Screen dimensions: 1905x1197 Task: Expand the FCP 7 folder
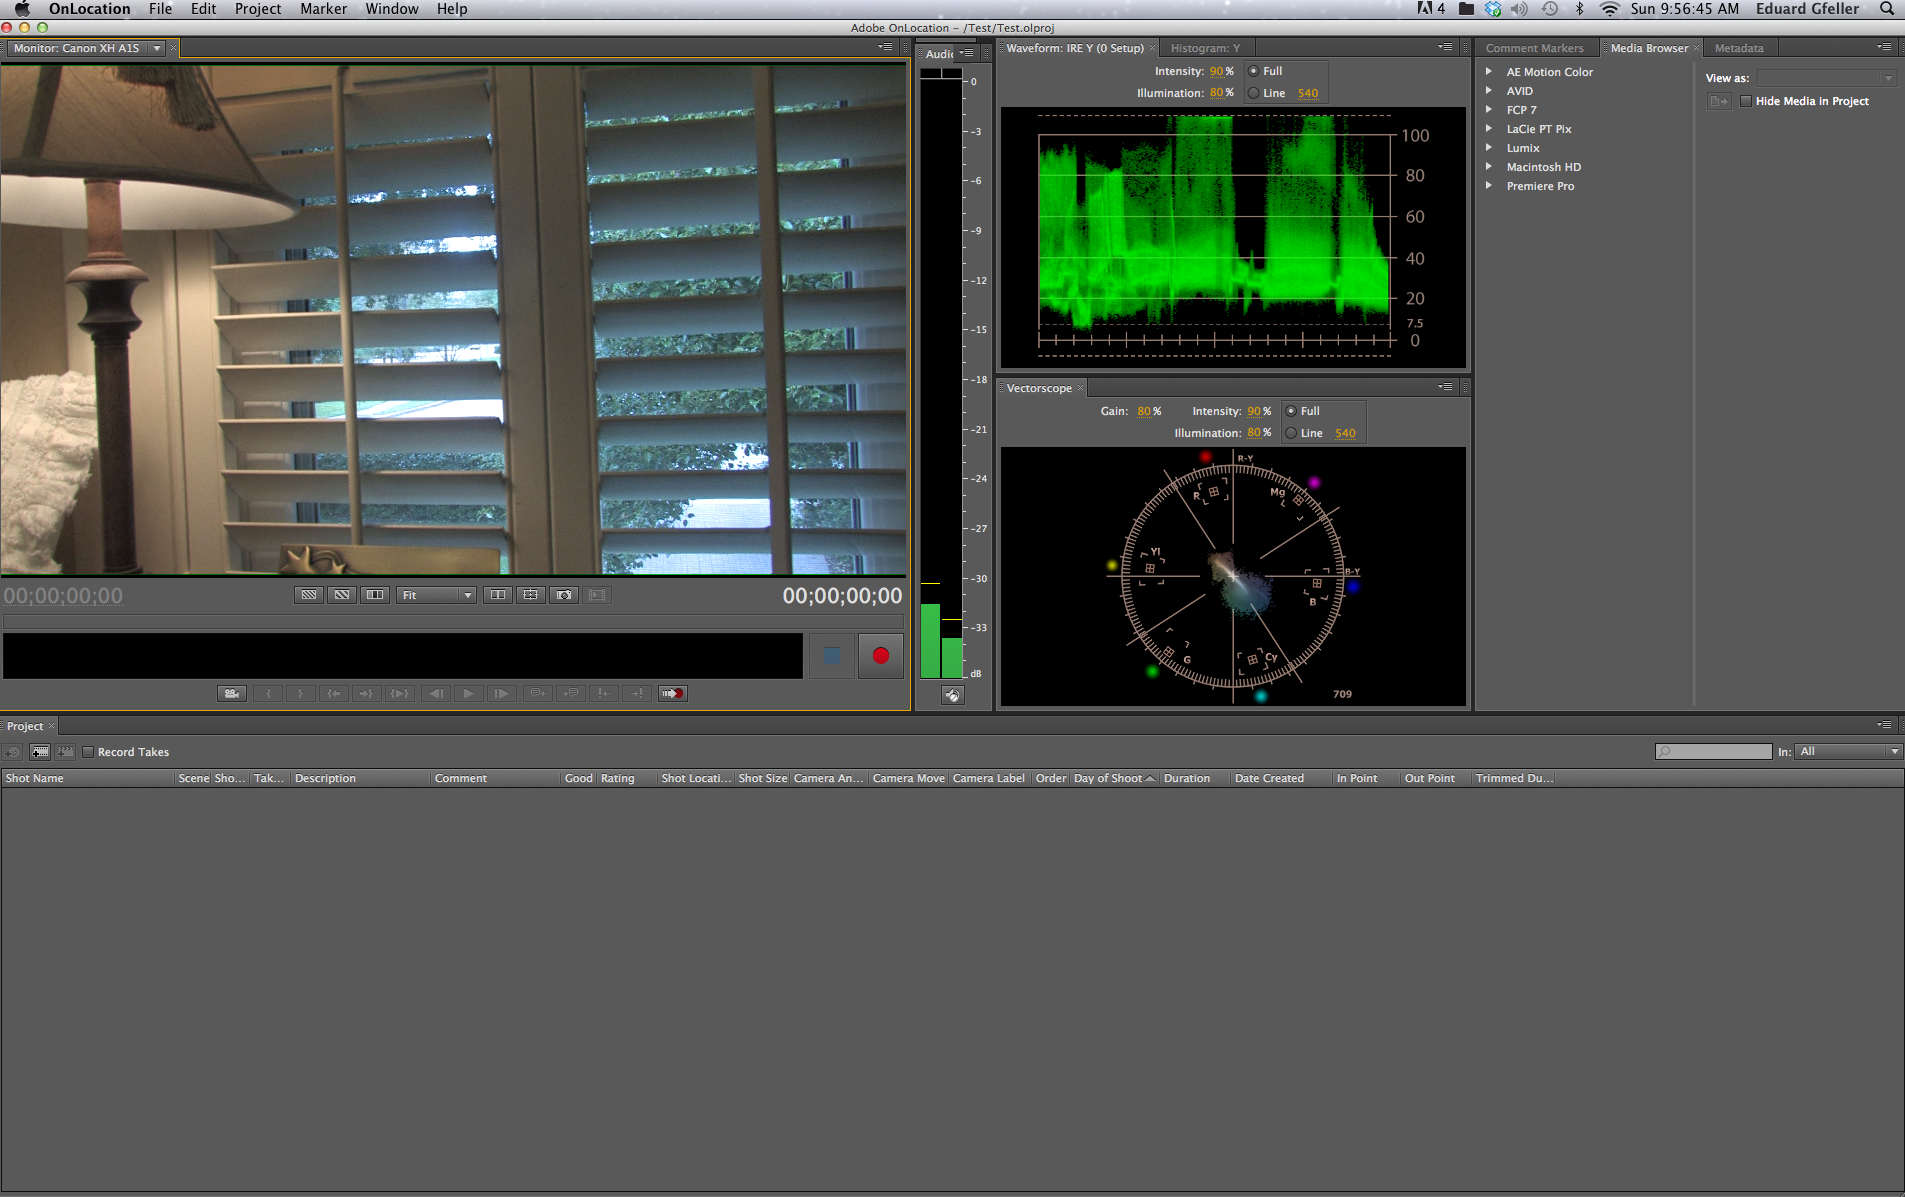(x=1489, y=110)
